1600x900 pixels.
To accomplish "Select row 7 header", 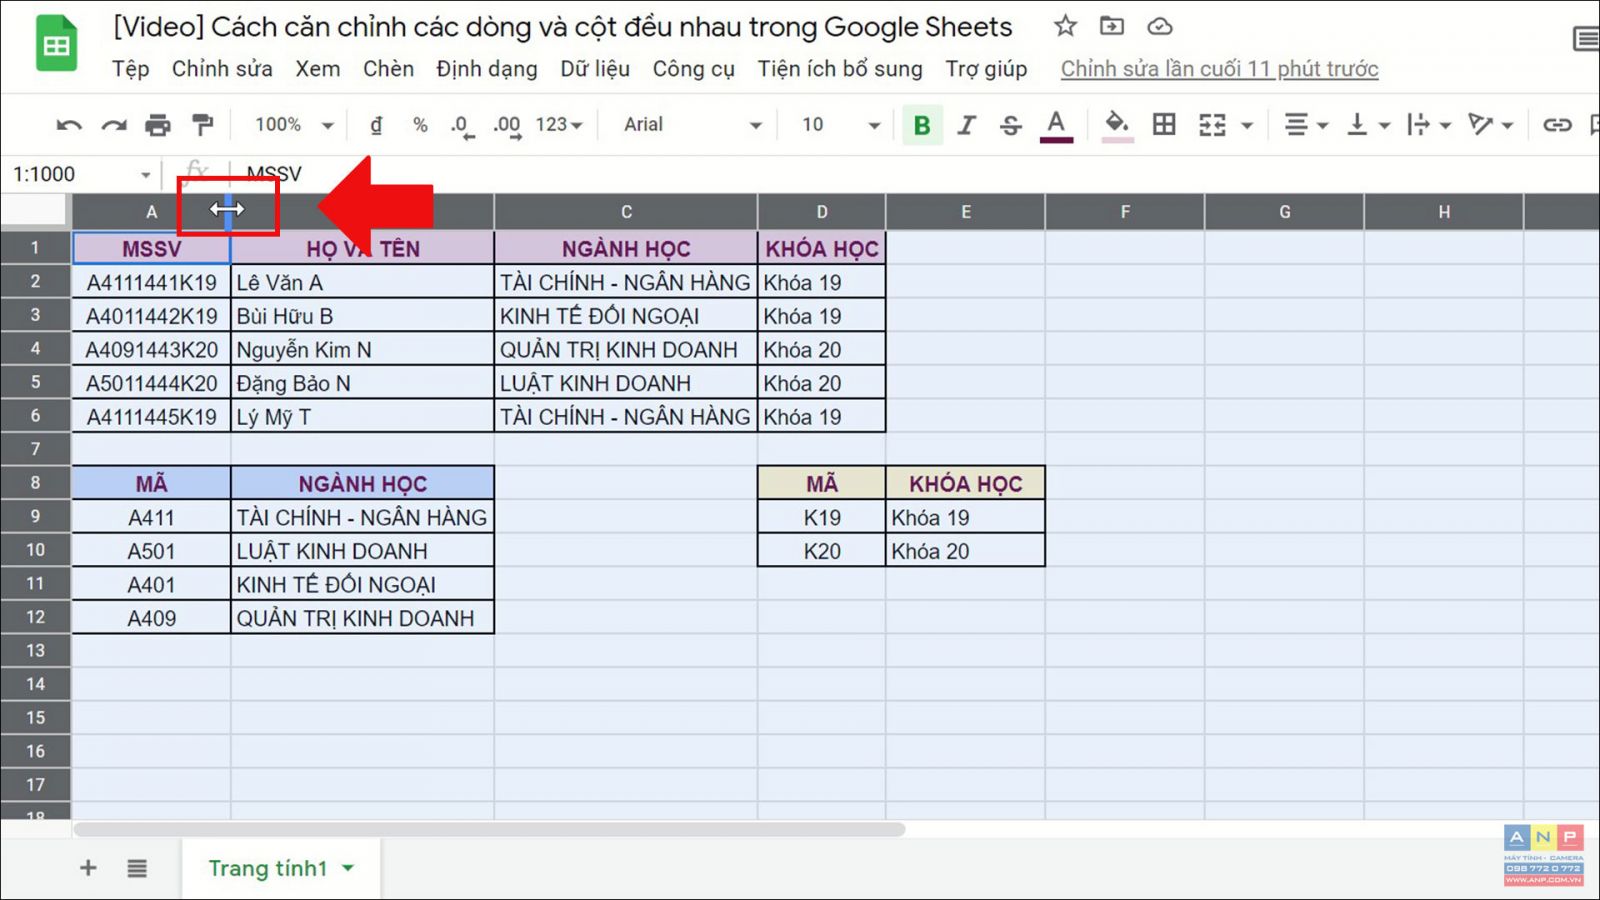I will point(35,449).
